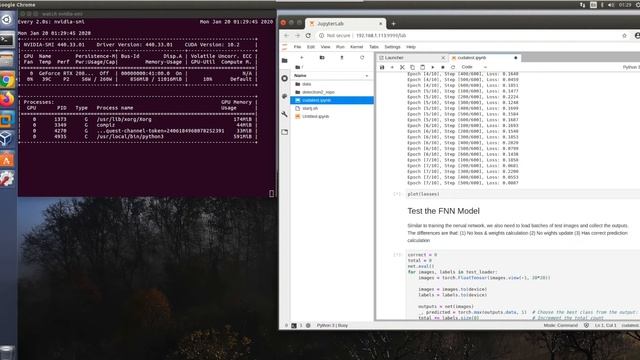Open System Settings tools in the dock

point(7,179)
